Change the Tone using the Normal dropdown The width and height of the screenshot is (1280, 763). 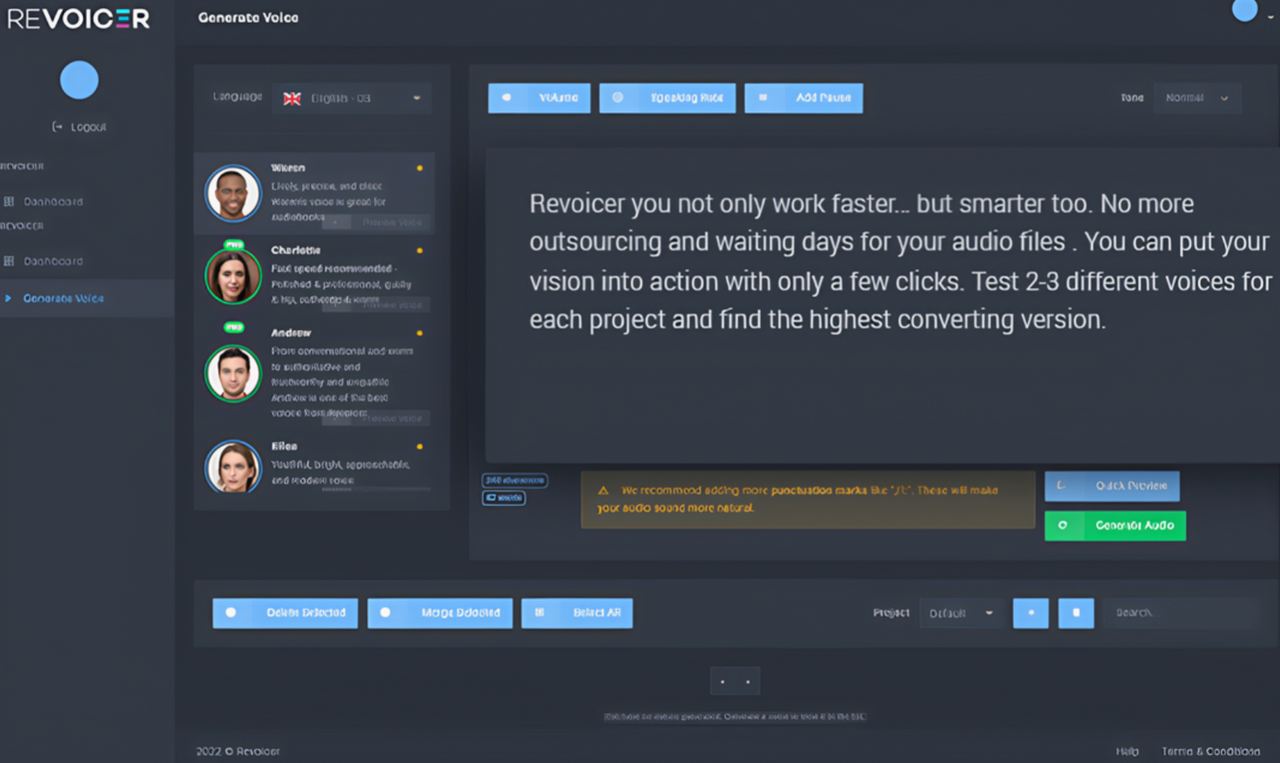[1198, 97]
